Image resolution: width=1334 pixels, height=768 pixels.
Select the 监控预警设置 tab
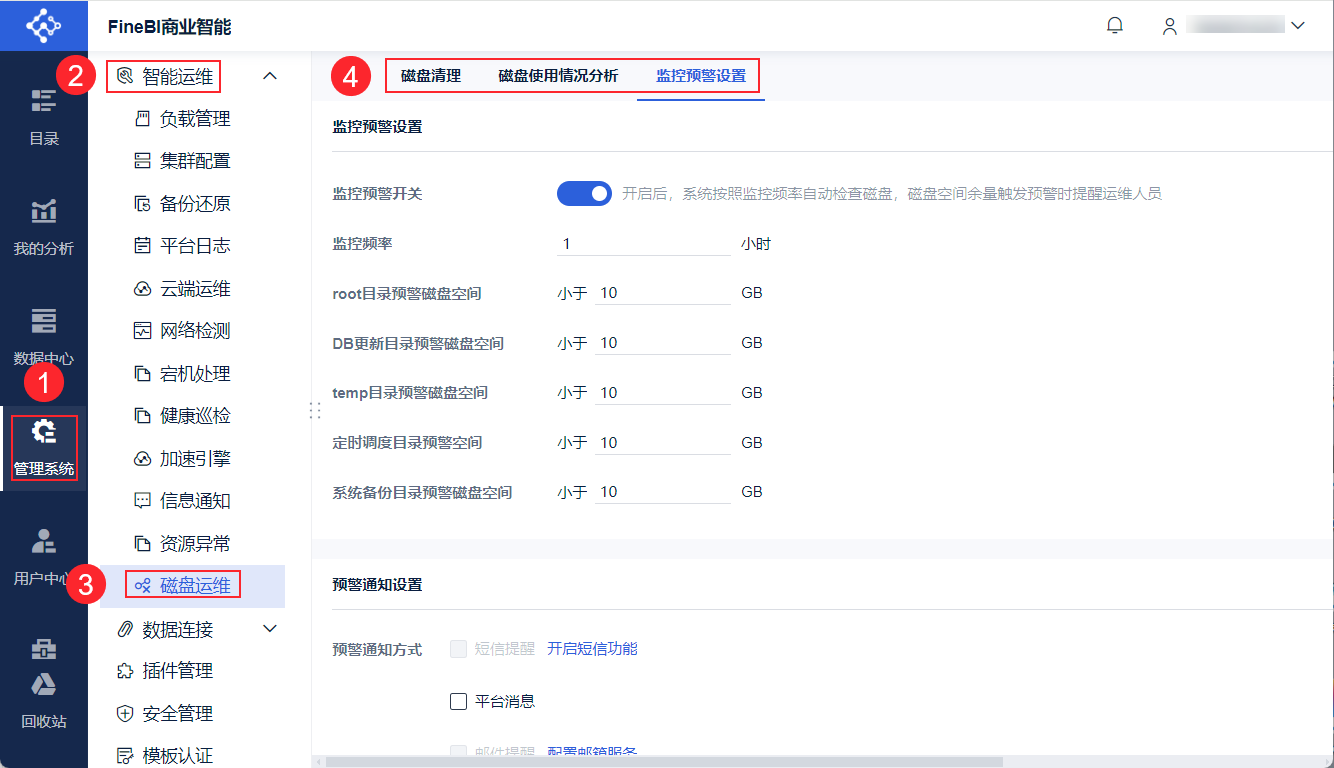701,76
